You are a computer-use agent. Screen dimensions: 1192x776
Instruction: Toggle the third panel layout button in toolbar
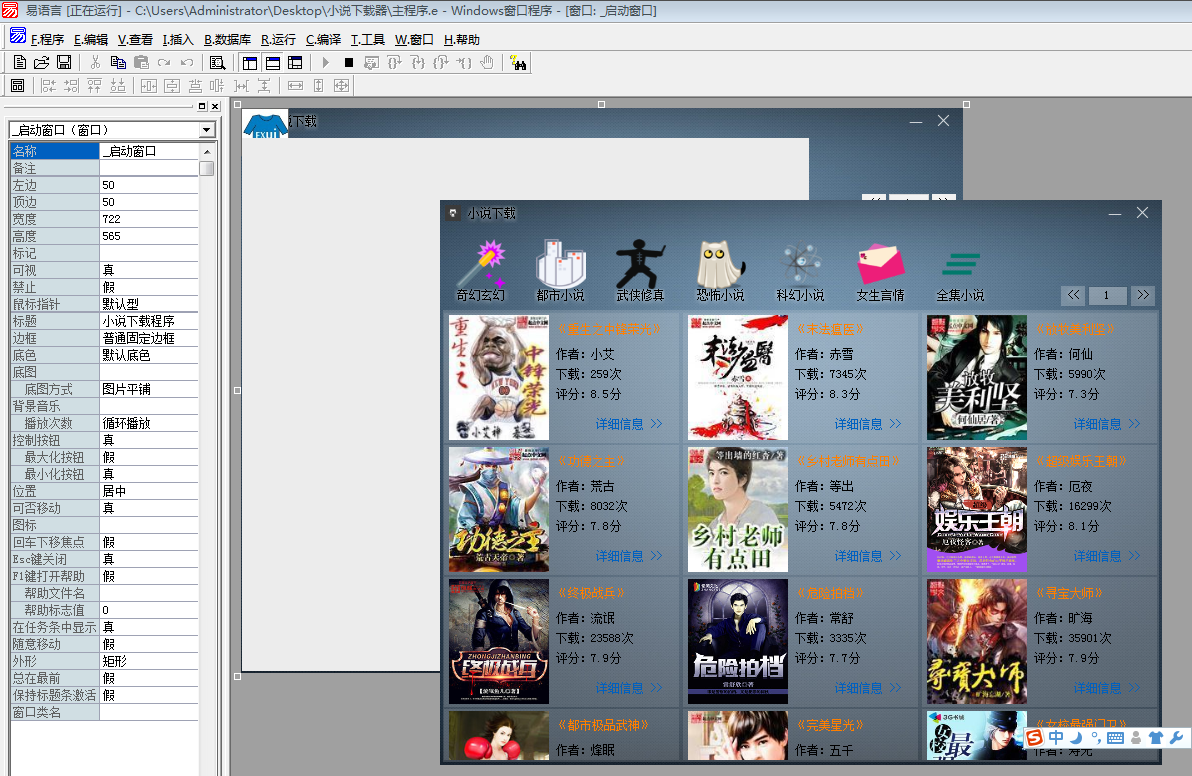point(295,62)
